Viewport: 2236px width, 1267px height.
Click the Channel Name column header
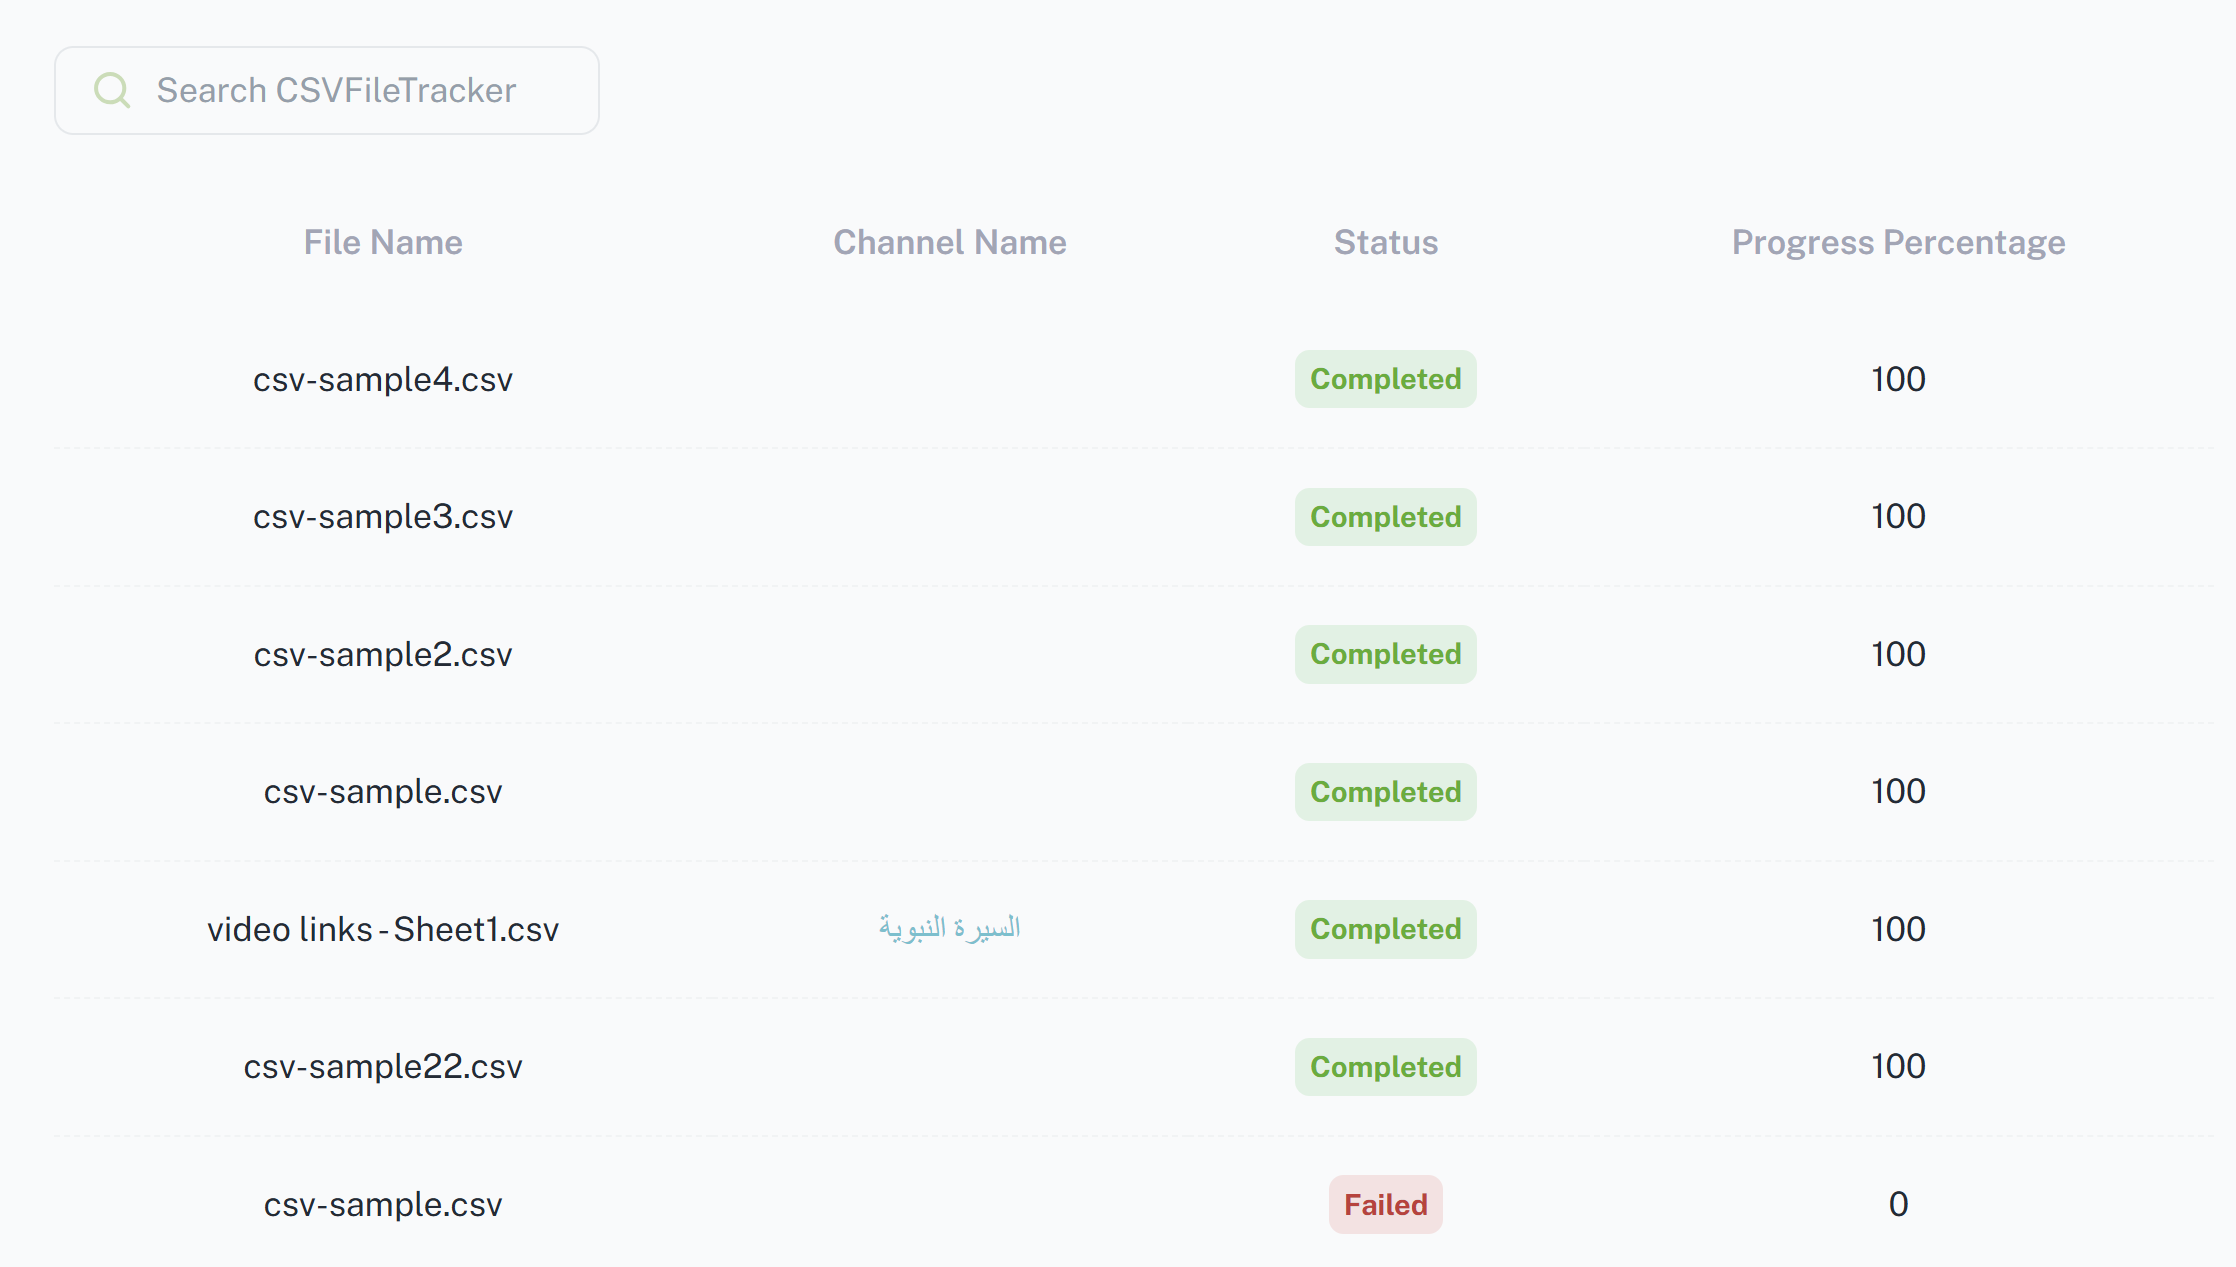[x=949, y=242]
